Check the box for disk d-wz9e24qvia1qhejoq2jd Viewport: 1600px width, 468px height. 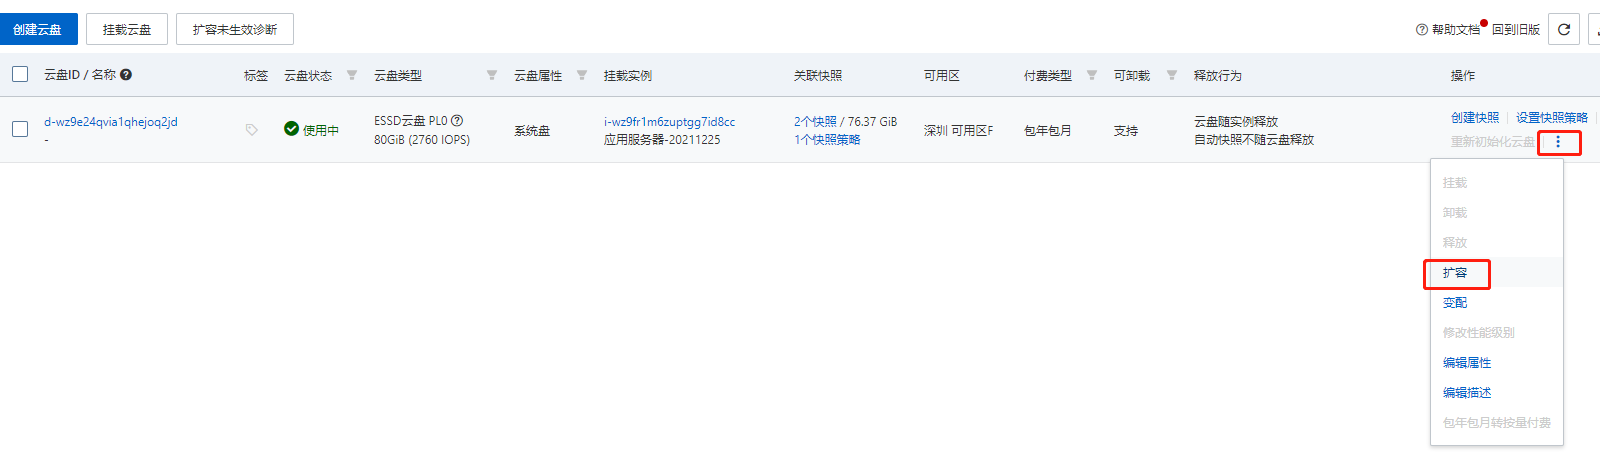click(20, 129)
